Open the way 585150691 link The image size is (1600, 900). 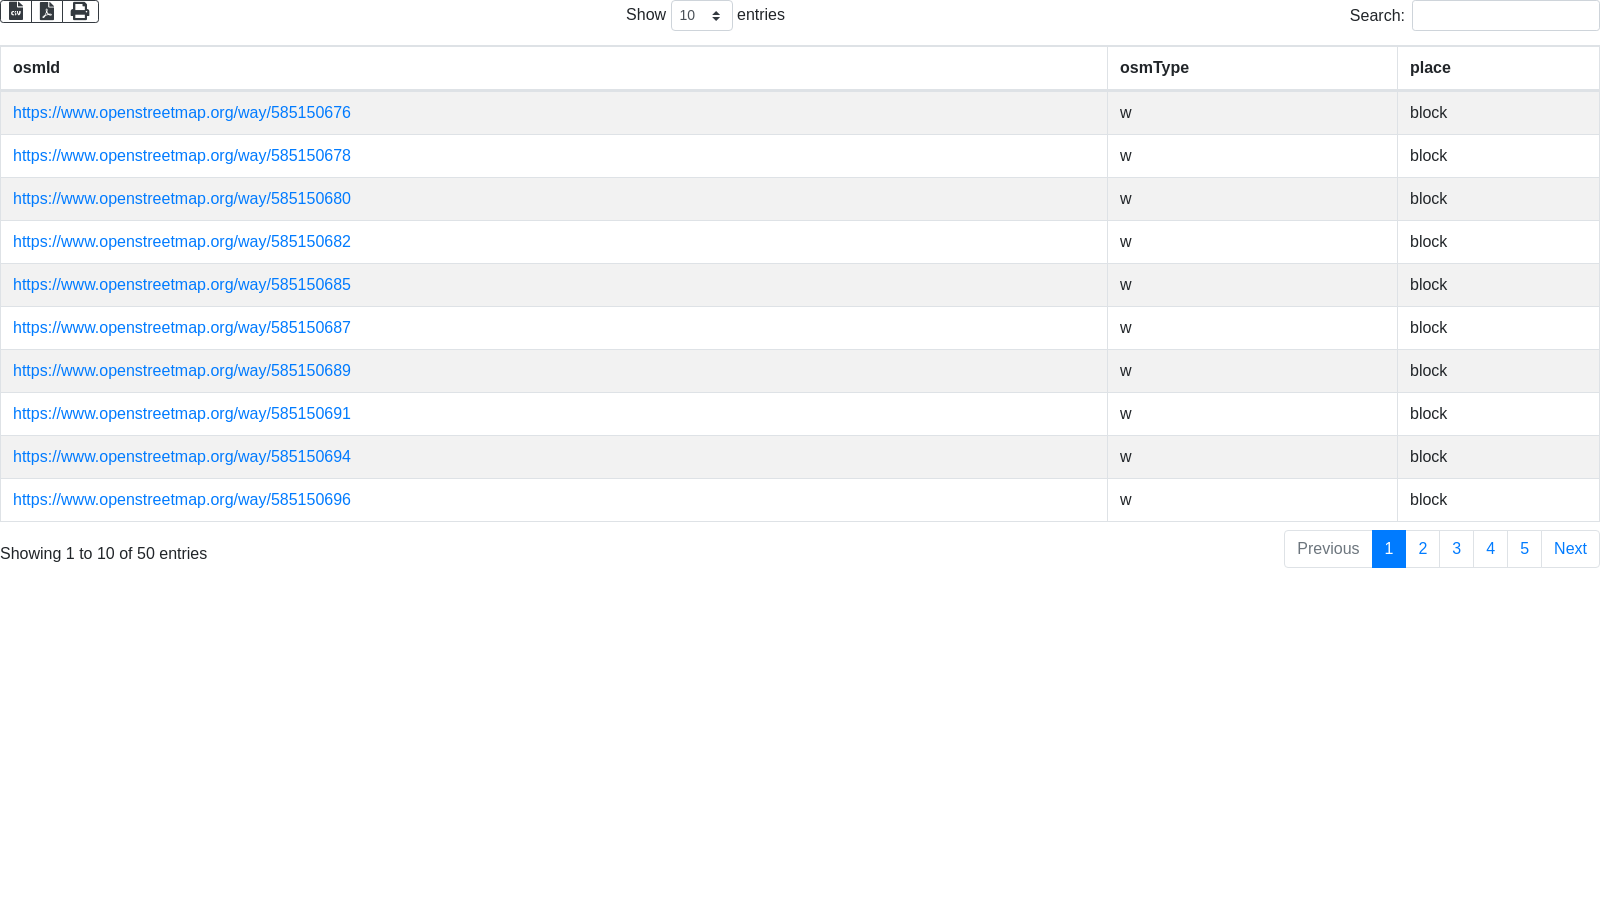tap(182, 414)
